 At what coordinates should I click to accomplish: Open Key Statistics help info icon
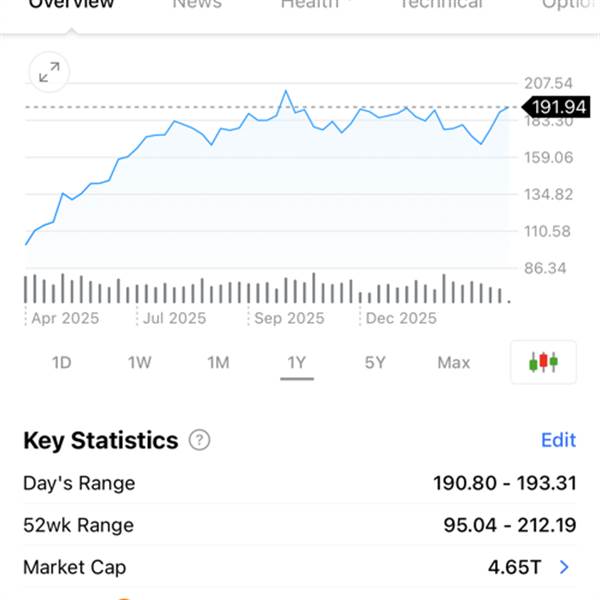[200, 440]
